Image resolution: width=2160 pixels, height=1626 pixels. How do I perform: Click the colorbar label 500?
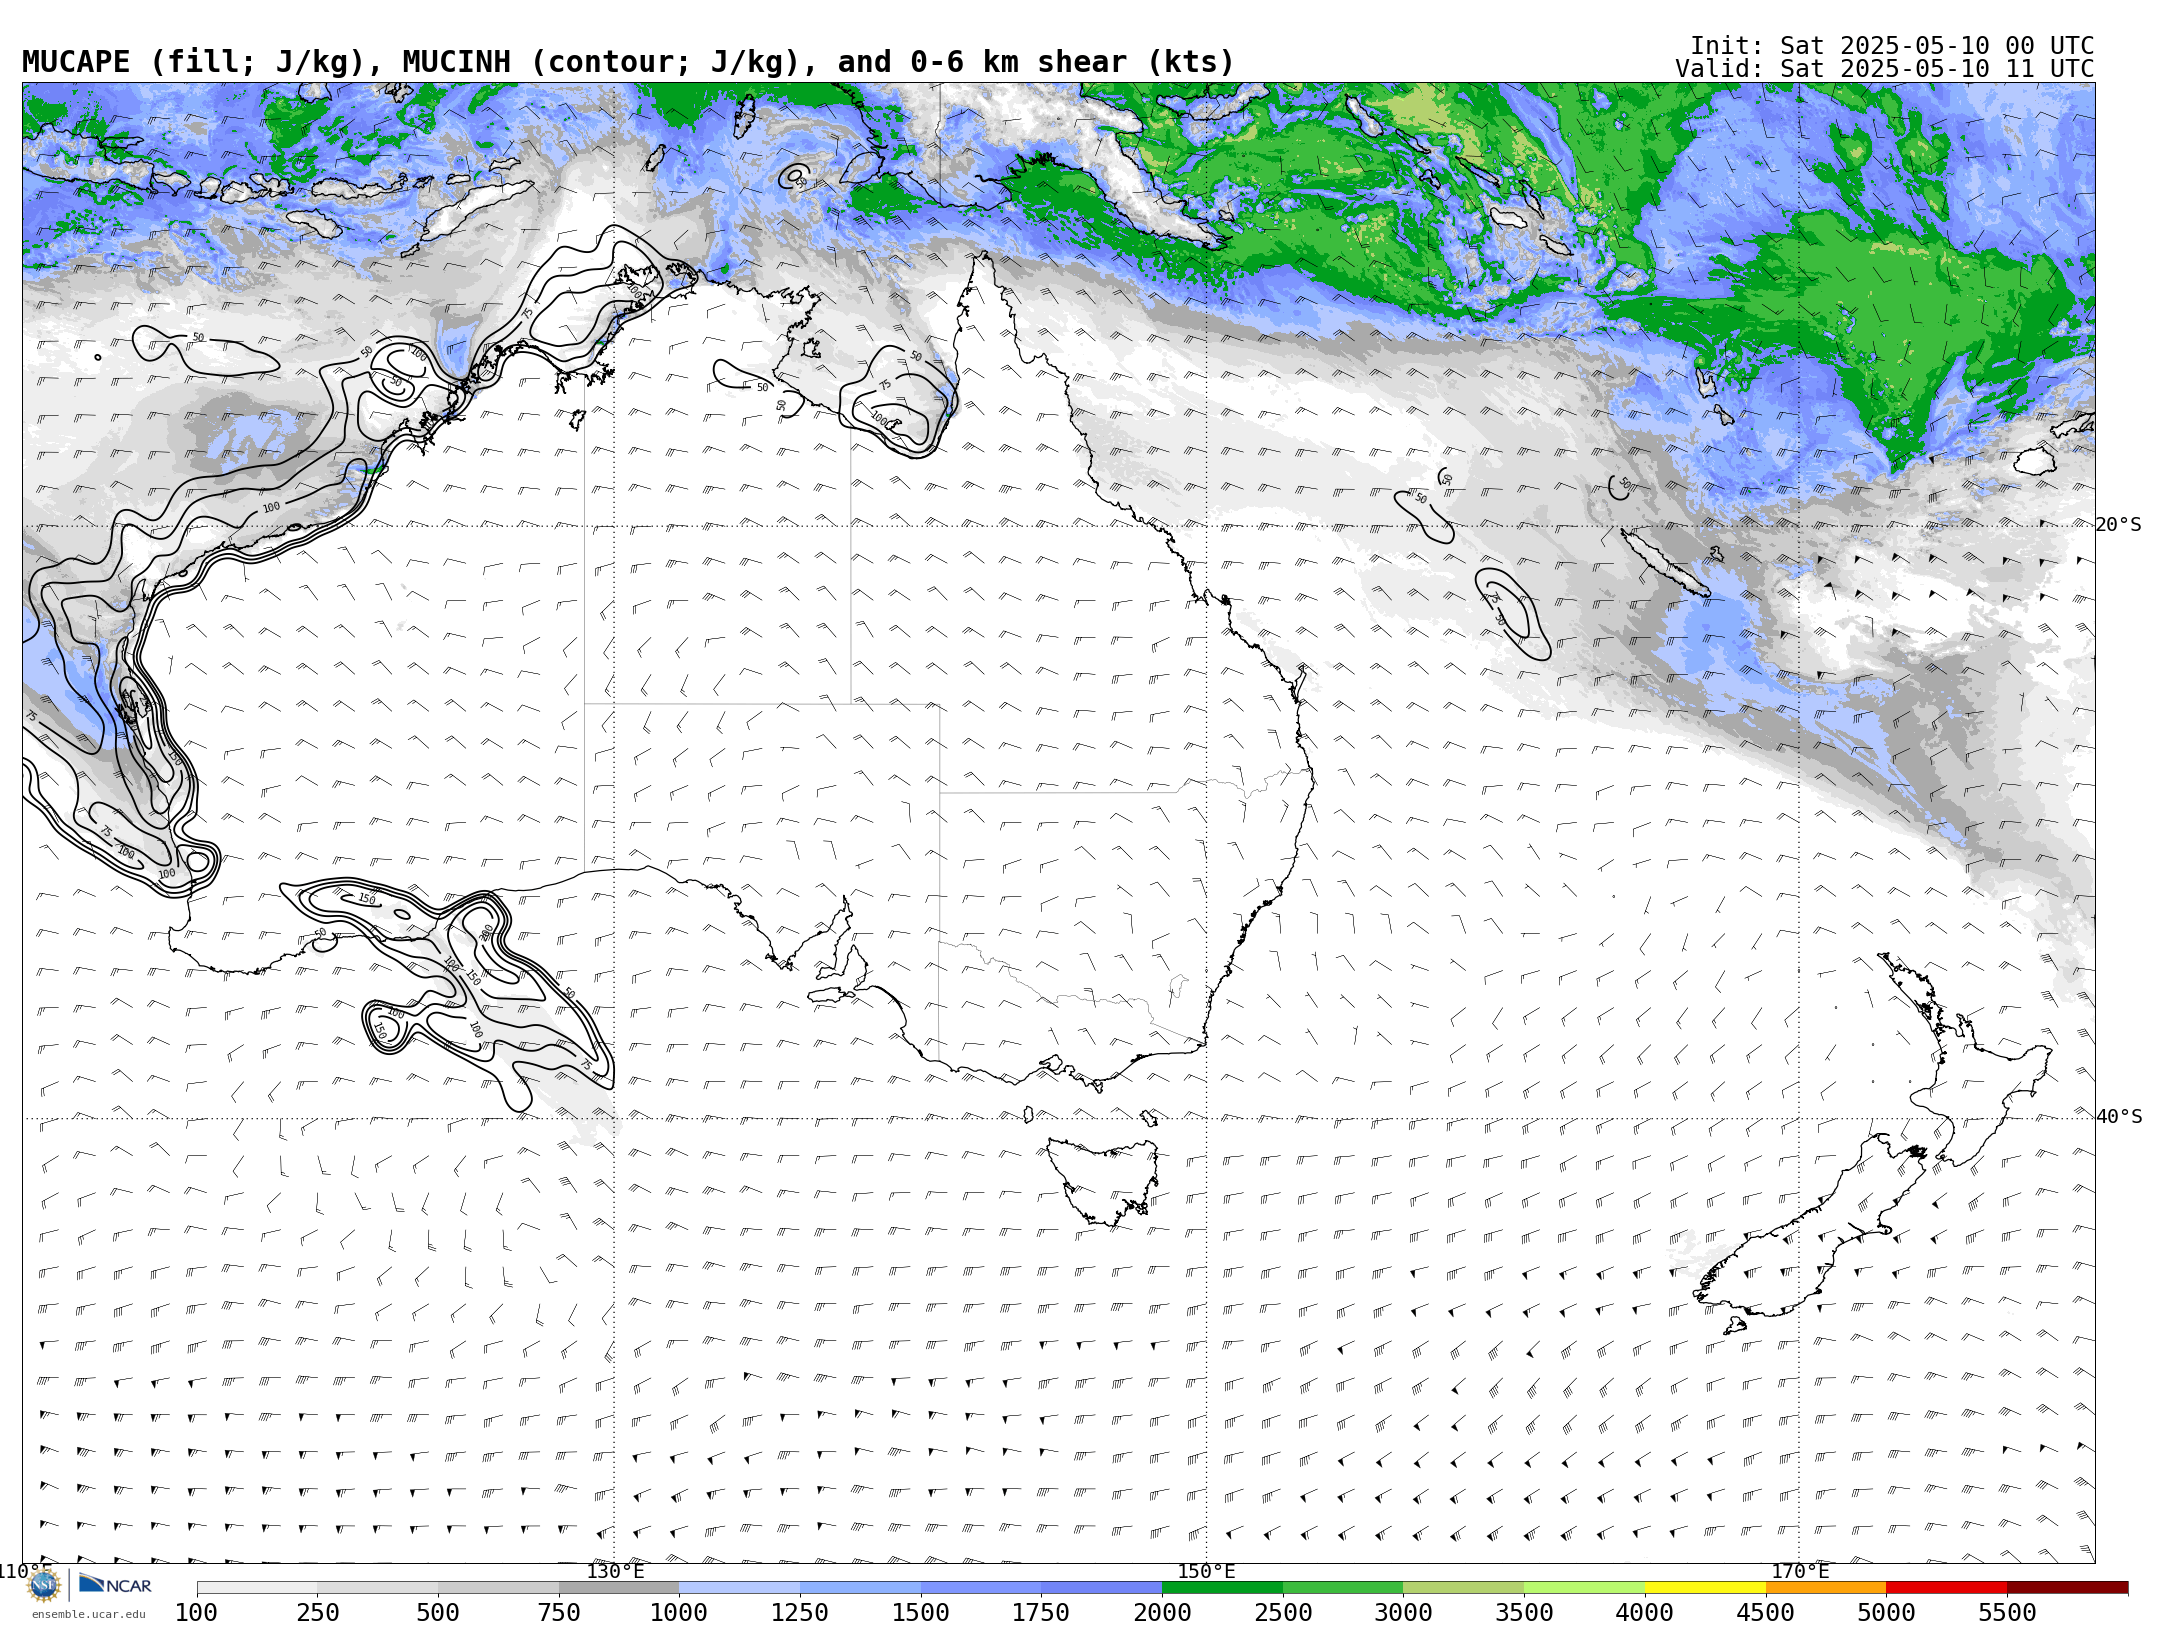438,1612
